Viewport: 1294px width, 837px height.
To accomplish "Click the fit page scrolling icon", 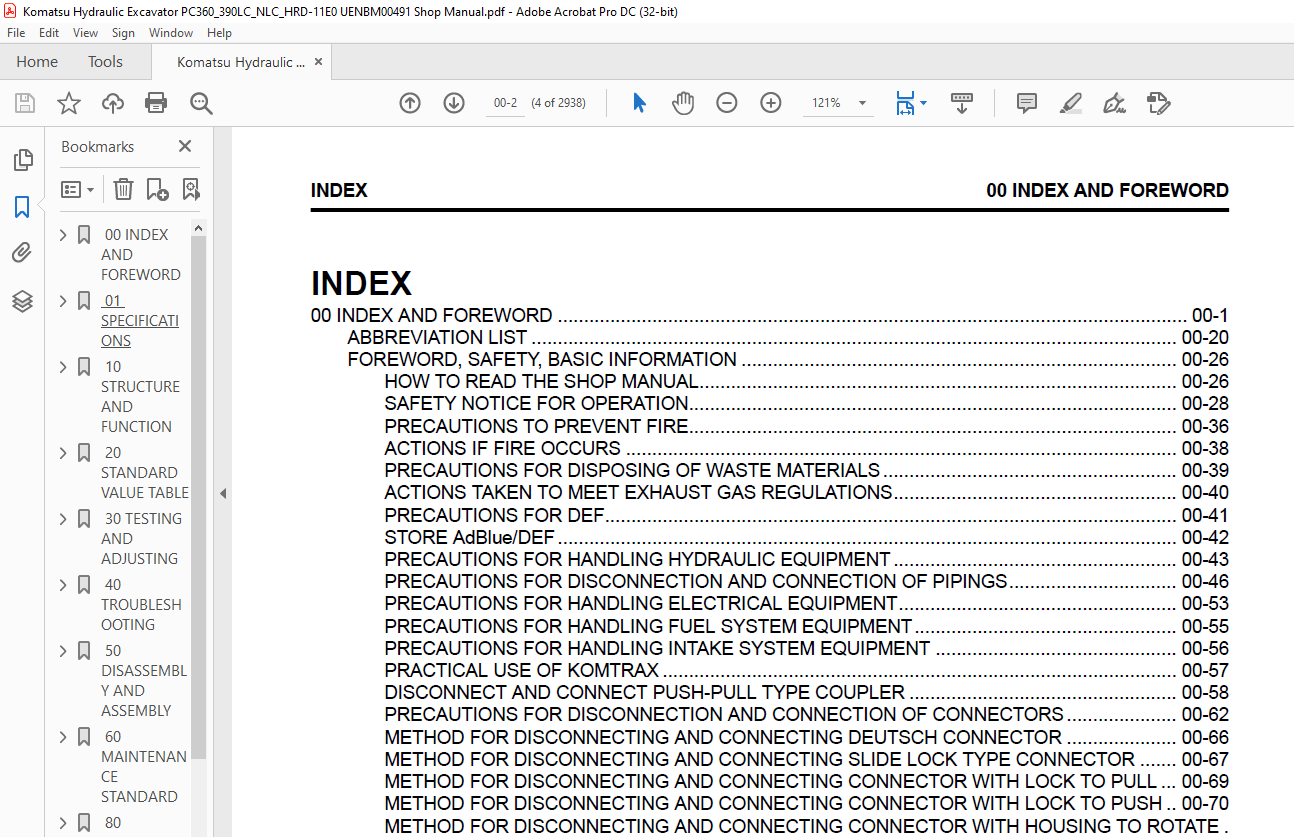I will tap(905, 103).
